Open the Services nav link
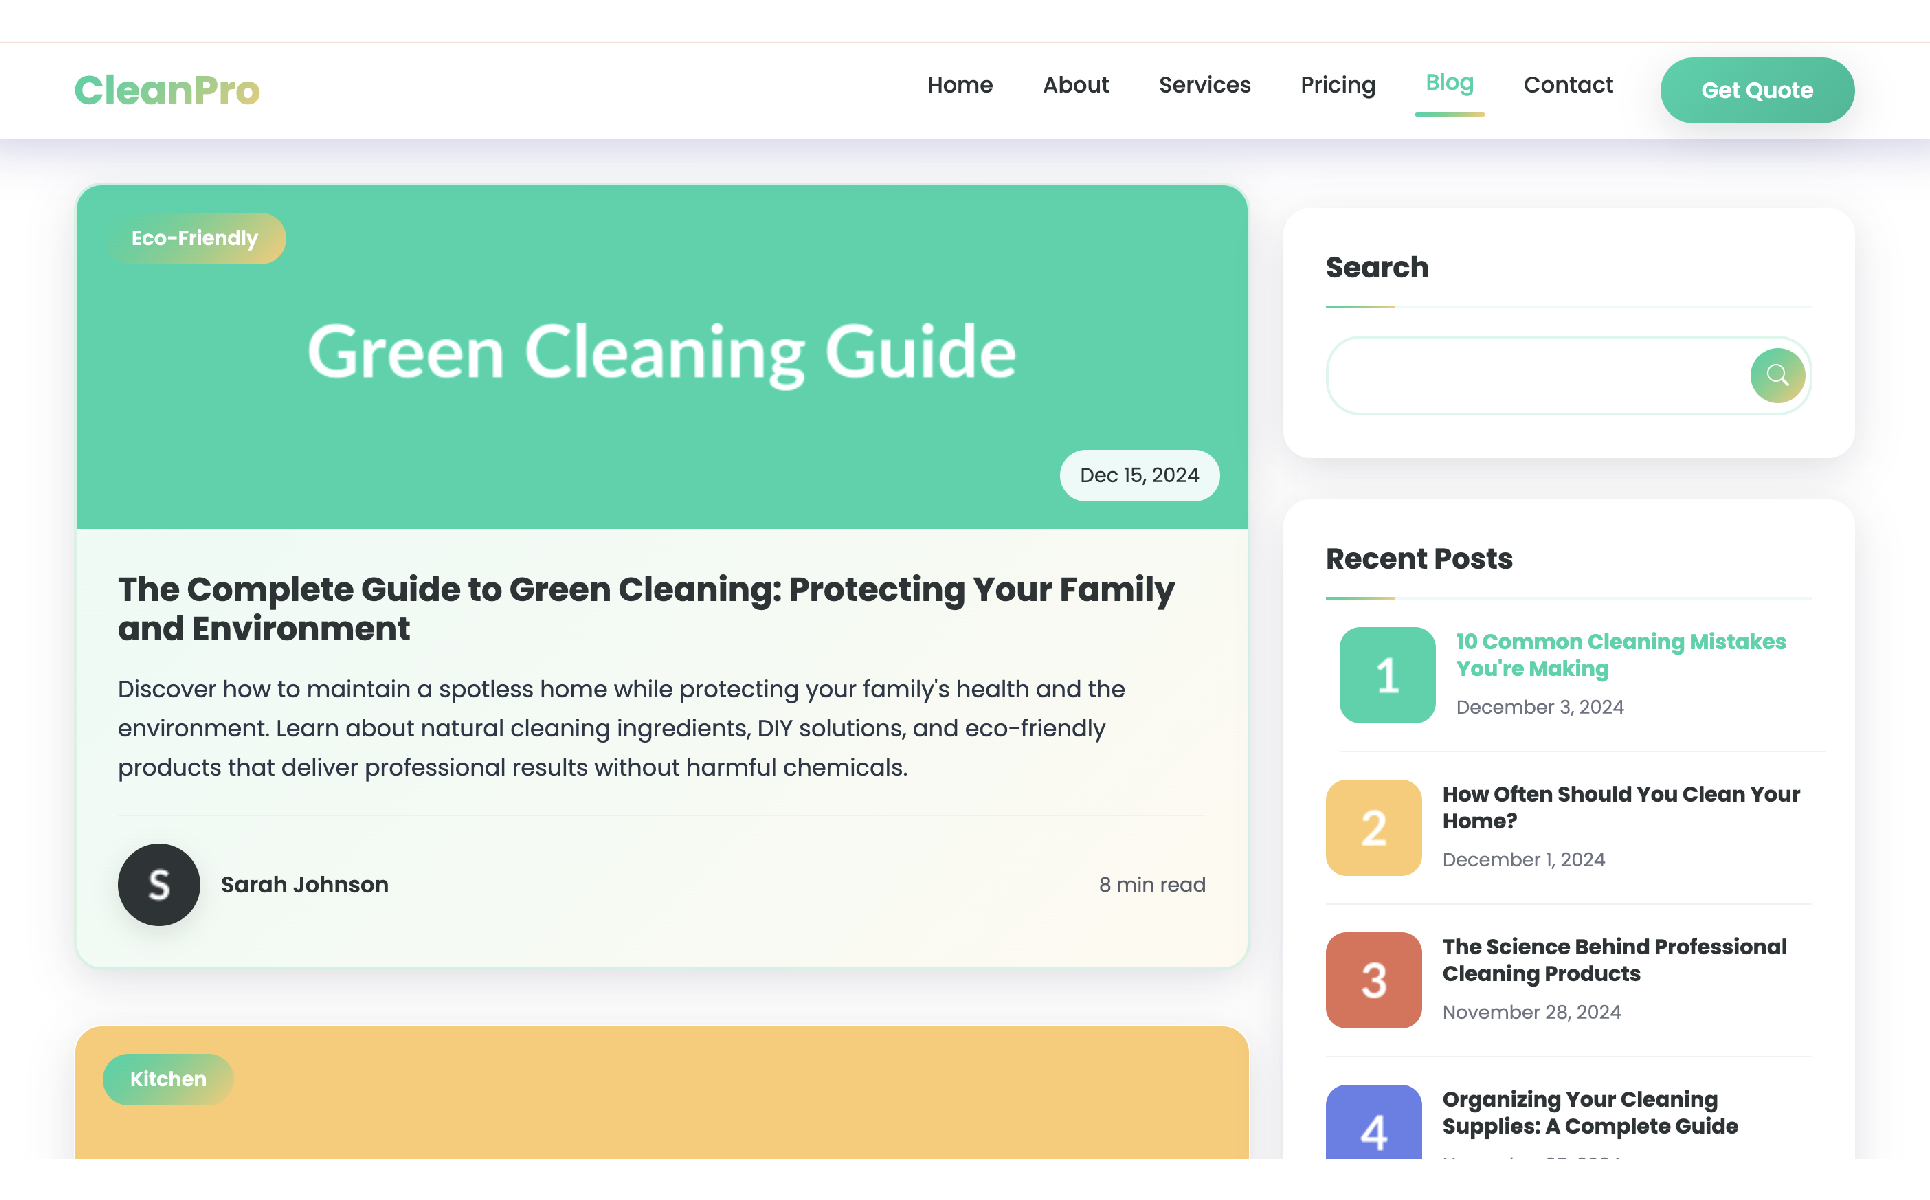1930x1200 pixels. [x=1204, y=85]
